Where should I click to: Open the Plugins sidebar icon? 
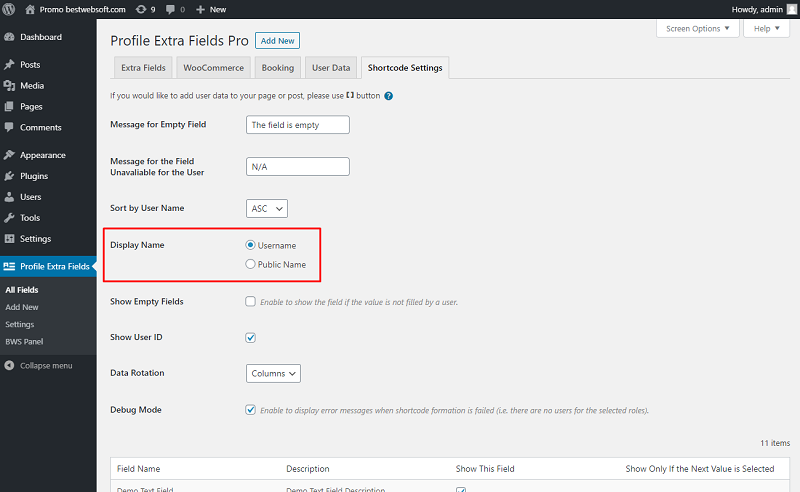(x=9, y=176)
